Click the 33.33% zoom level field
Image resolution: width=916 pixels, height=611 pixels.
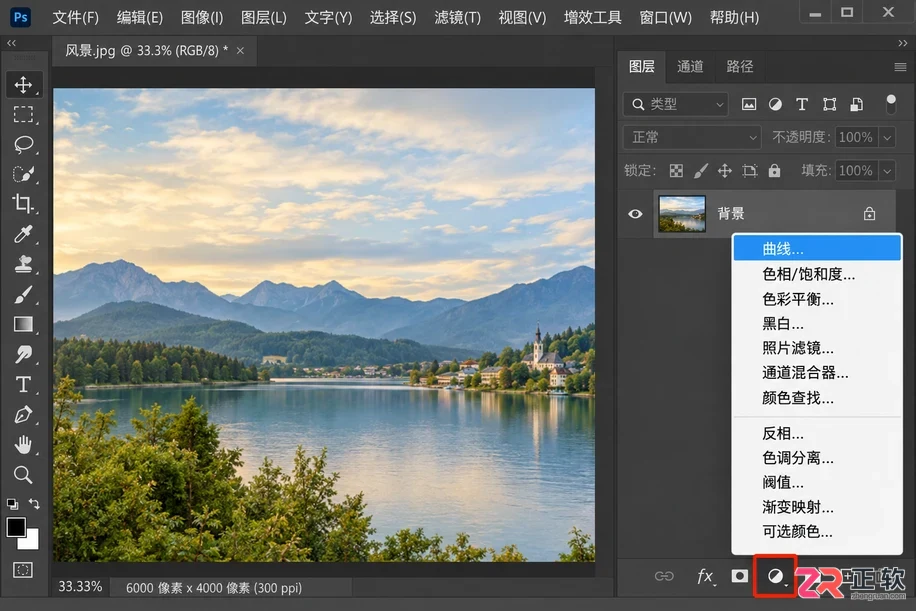point(81,587)
